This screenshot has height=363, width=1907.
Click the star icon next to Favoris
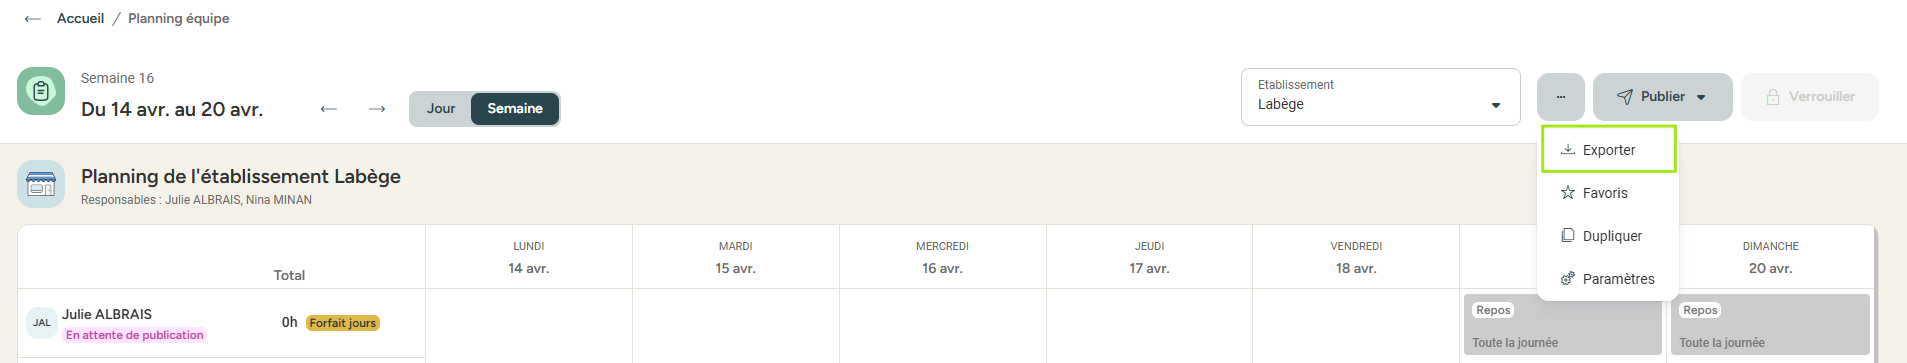coord(1568,193)
